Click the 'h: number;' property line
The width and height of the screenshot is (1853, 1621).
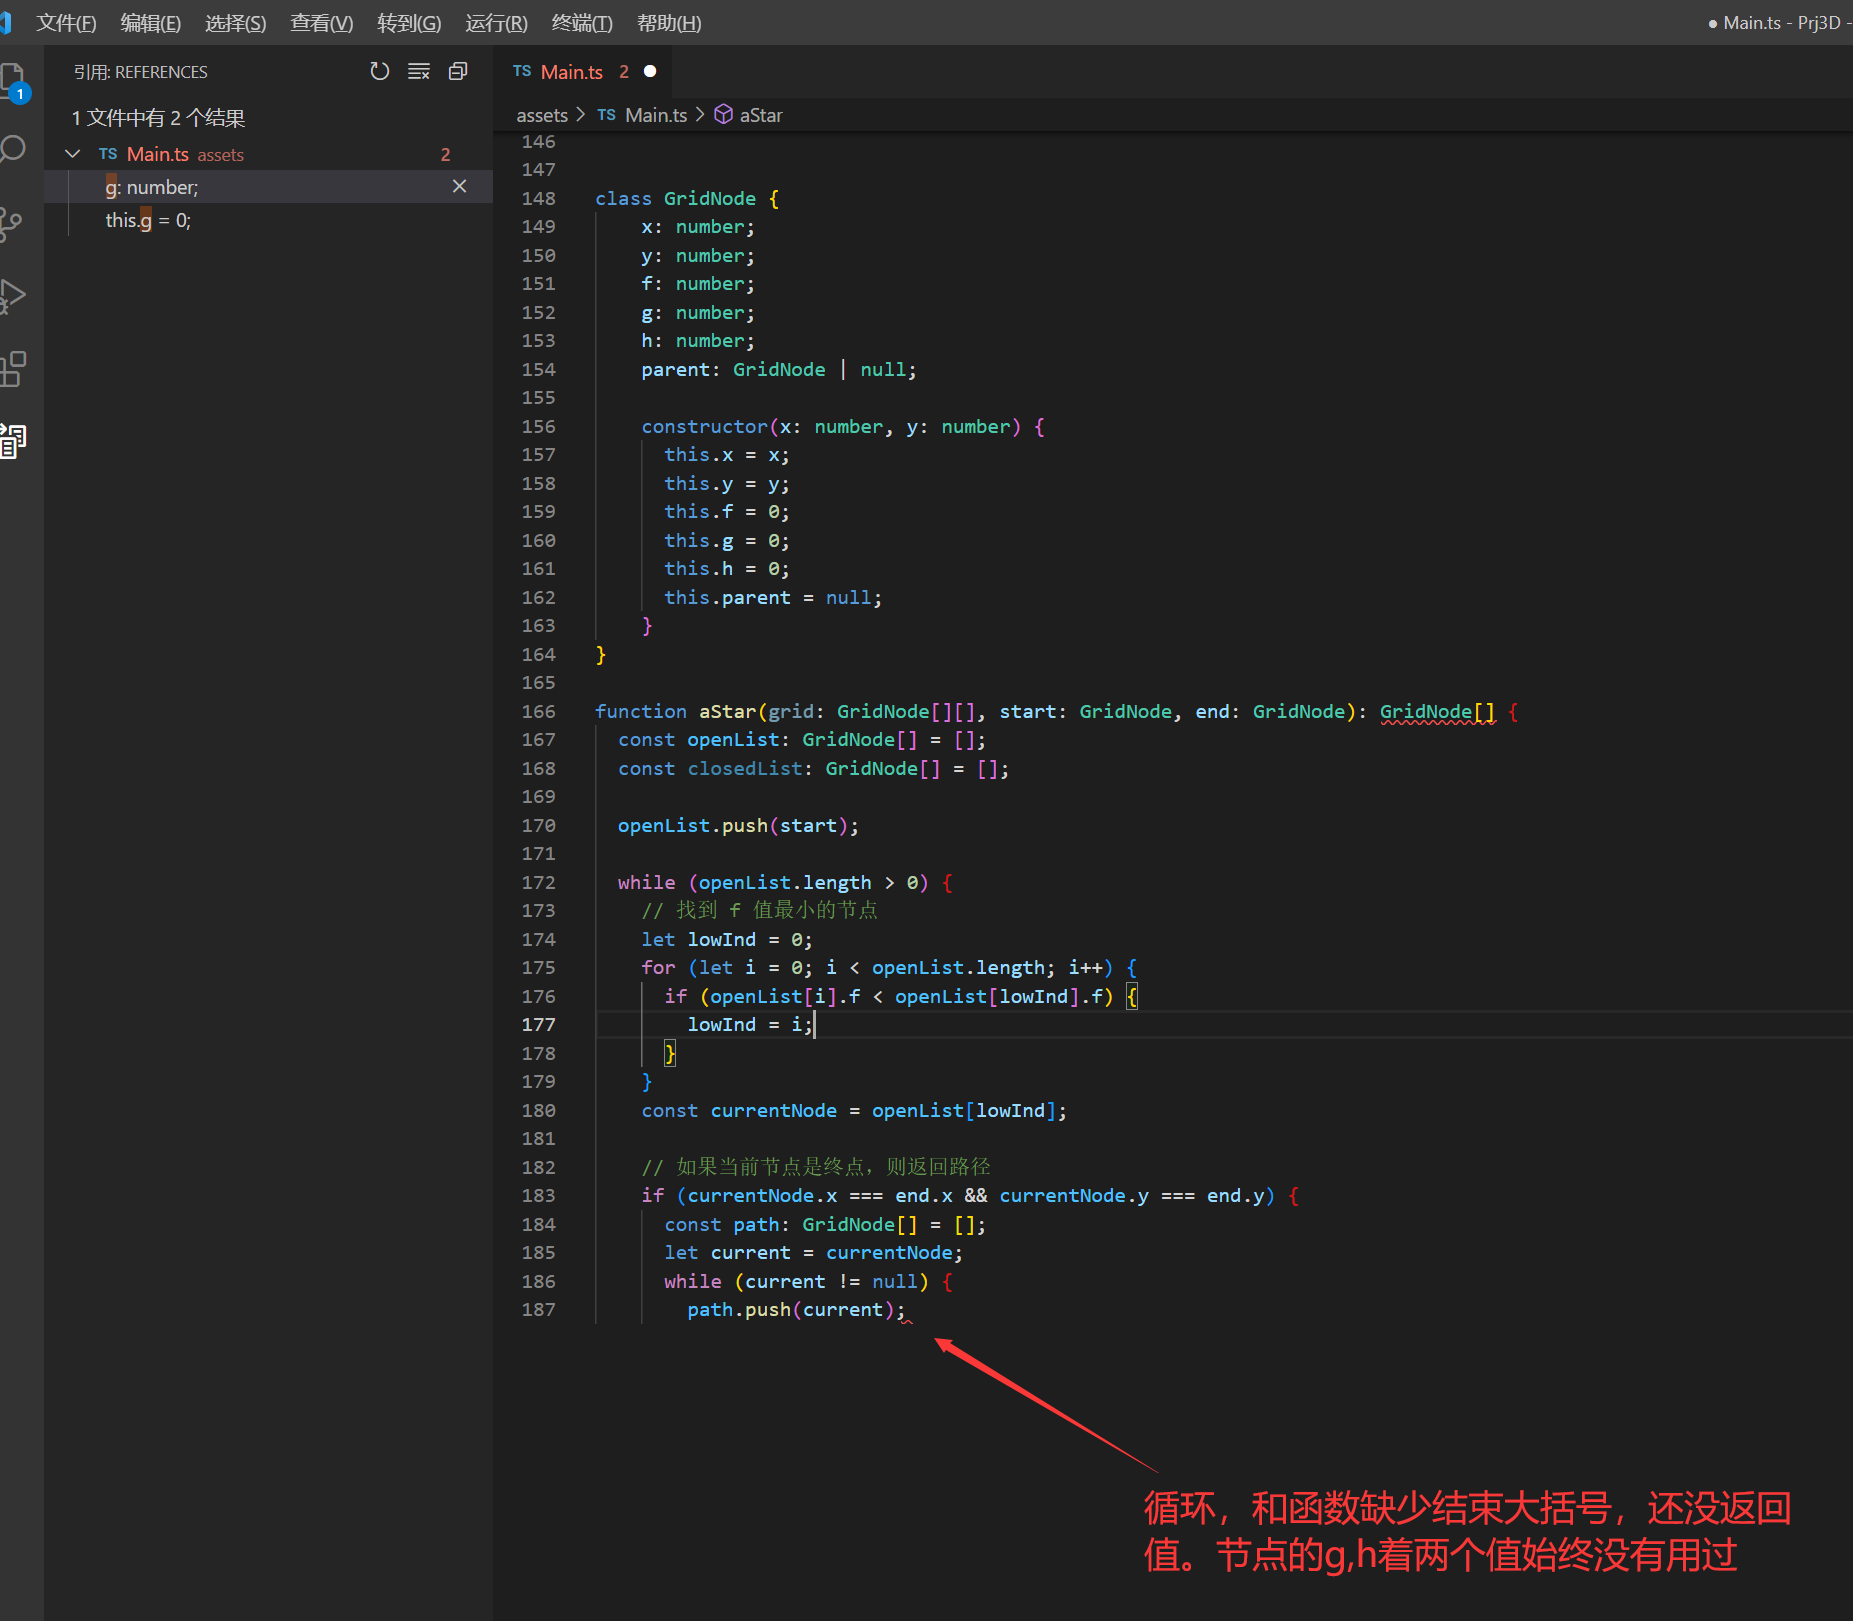coord(698,341)
